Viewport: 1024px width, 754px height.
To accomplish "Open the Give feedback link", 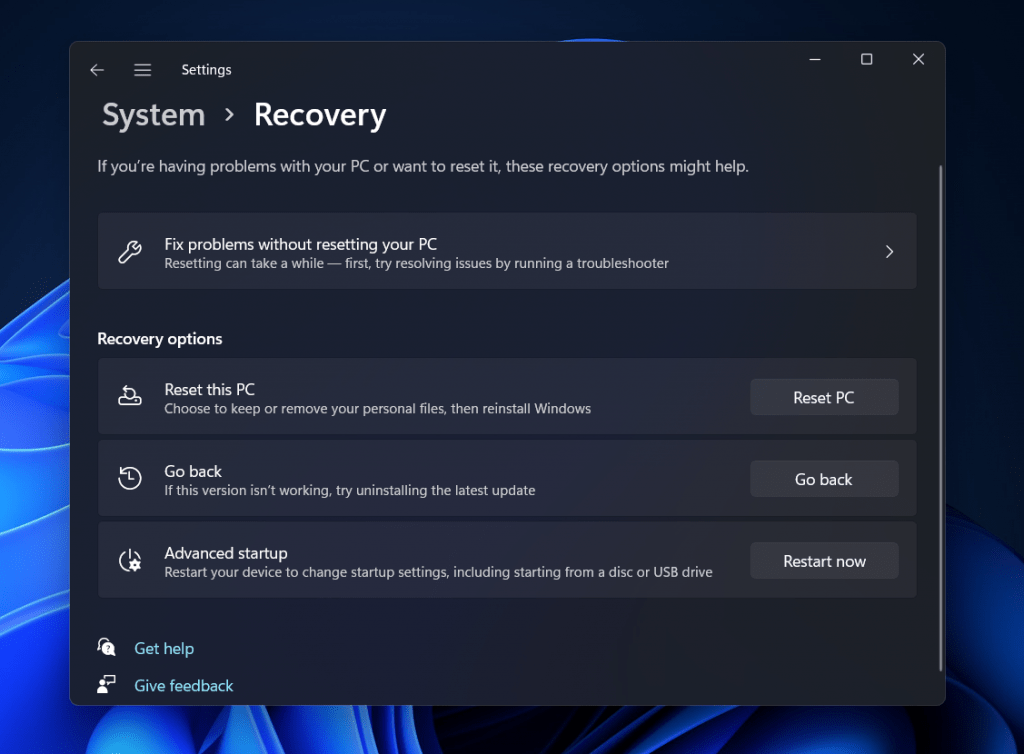I will point(184,686).
